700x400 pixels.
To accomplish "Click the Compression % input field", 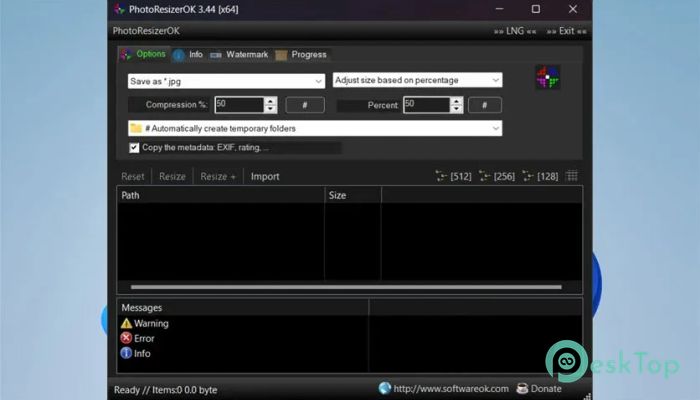I will [239, 105].
